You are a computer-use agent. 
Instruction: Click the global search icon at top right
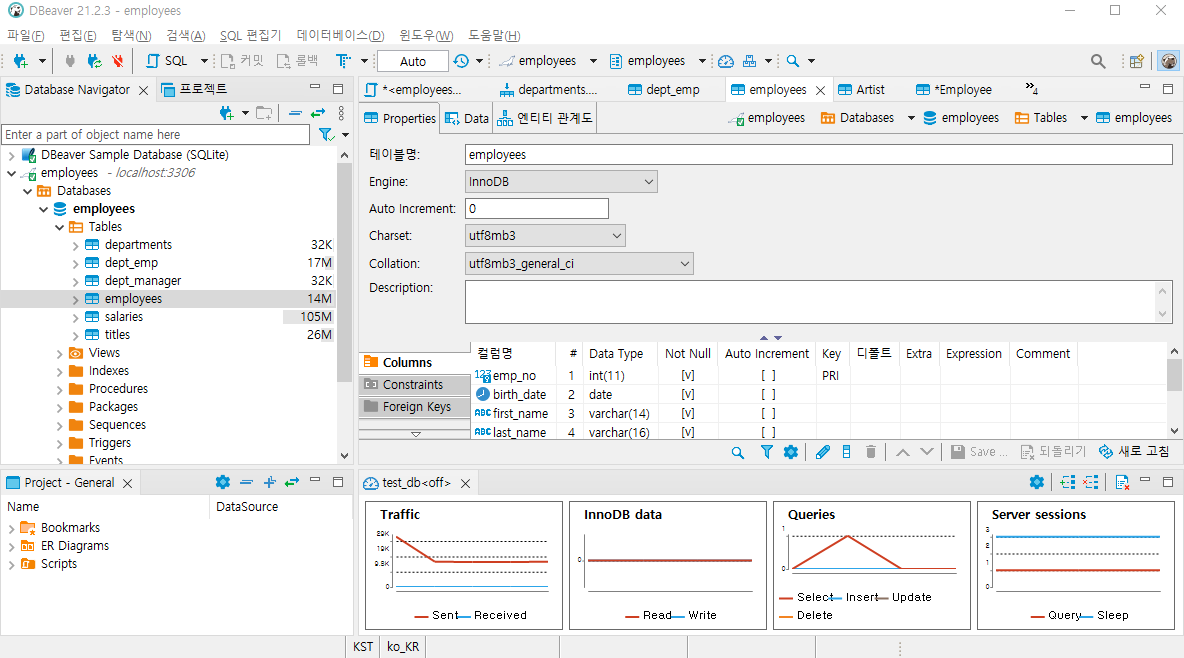(1098, 61)
